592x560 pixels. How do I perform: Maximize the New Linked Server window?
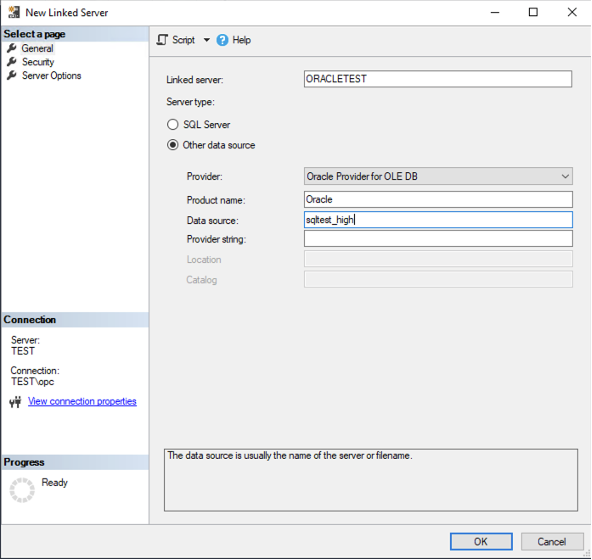point(533,12)
